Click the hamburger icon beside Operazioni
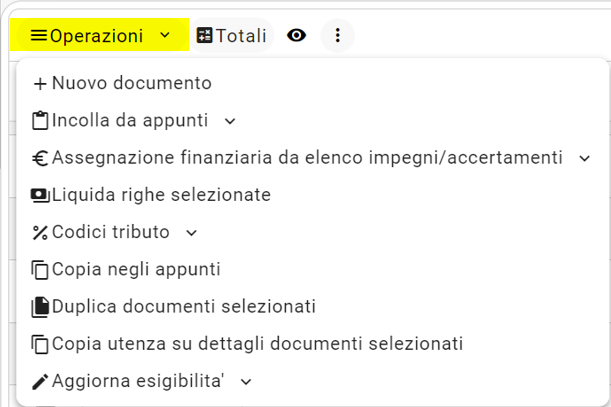The image size is (611, 407). (39, 36)
